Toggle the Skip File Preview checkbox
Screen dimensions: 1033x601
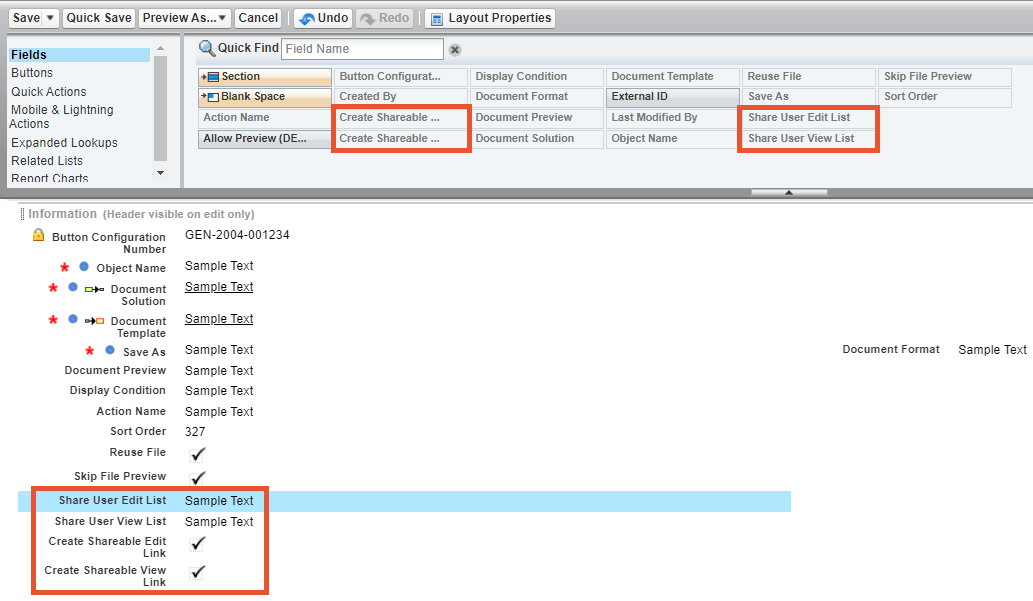click(198, 478)
